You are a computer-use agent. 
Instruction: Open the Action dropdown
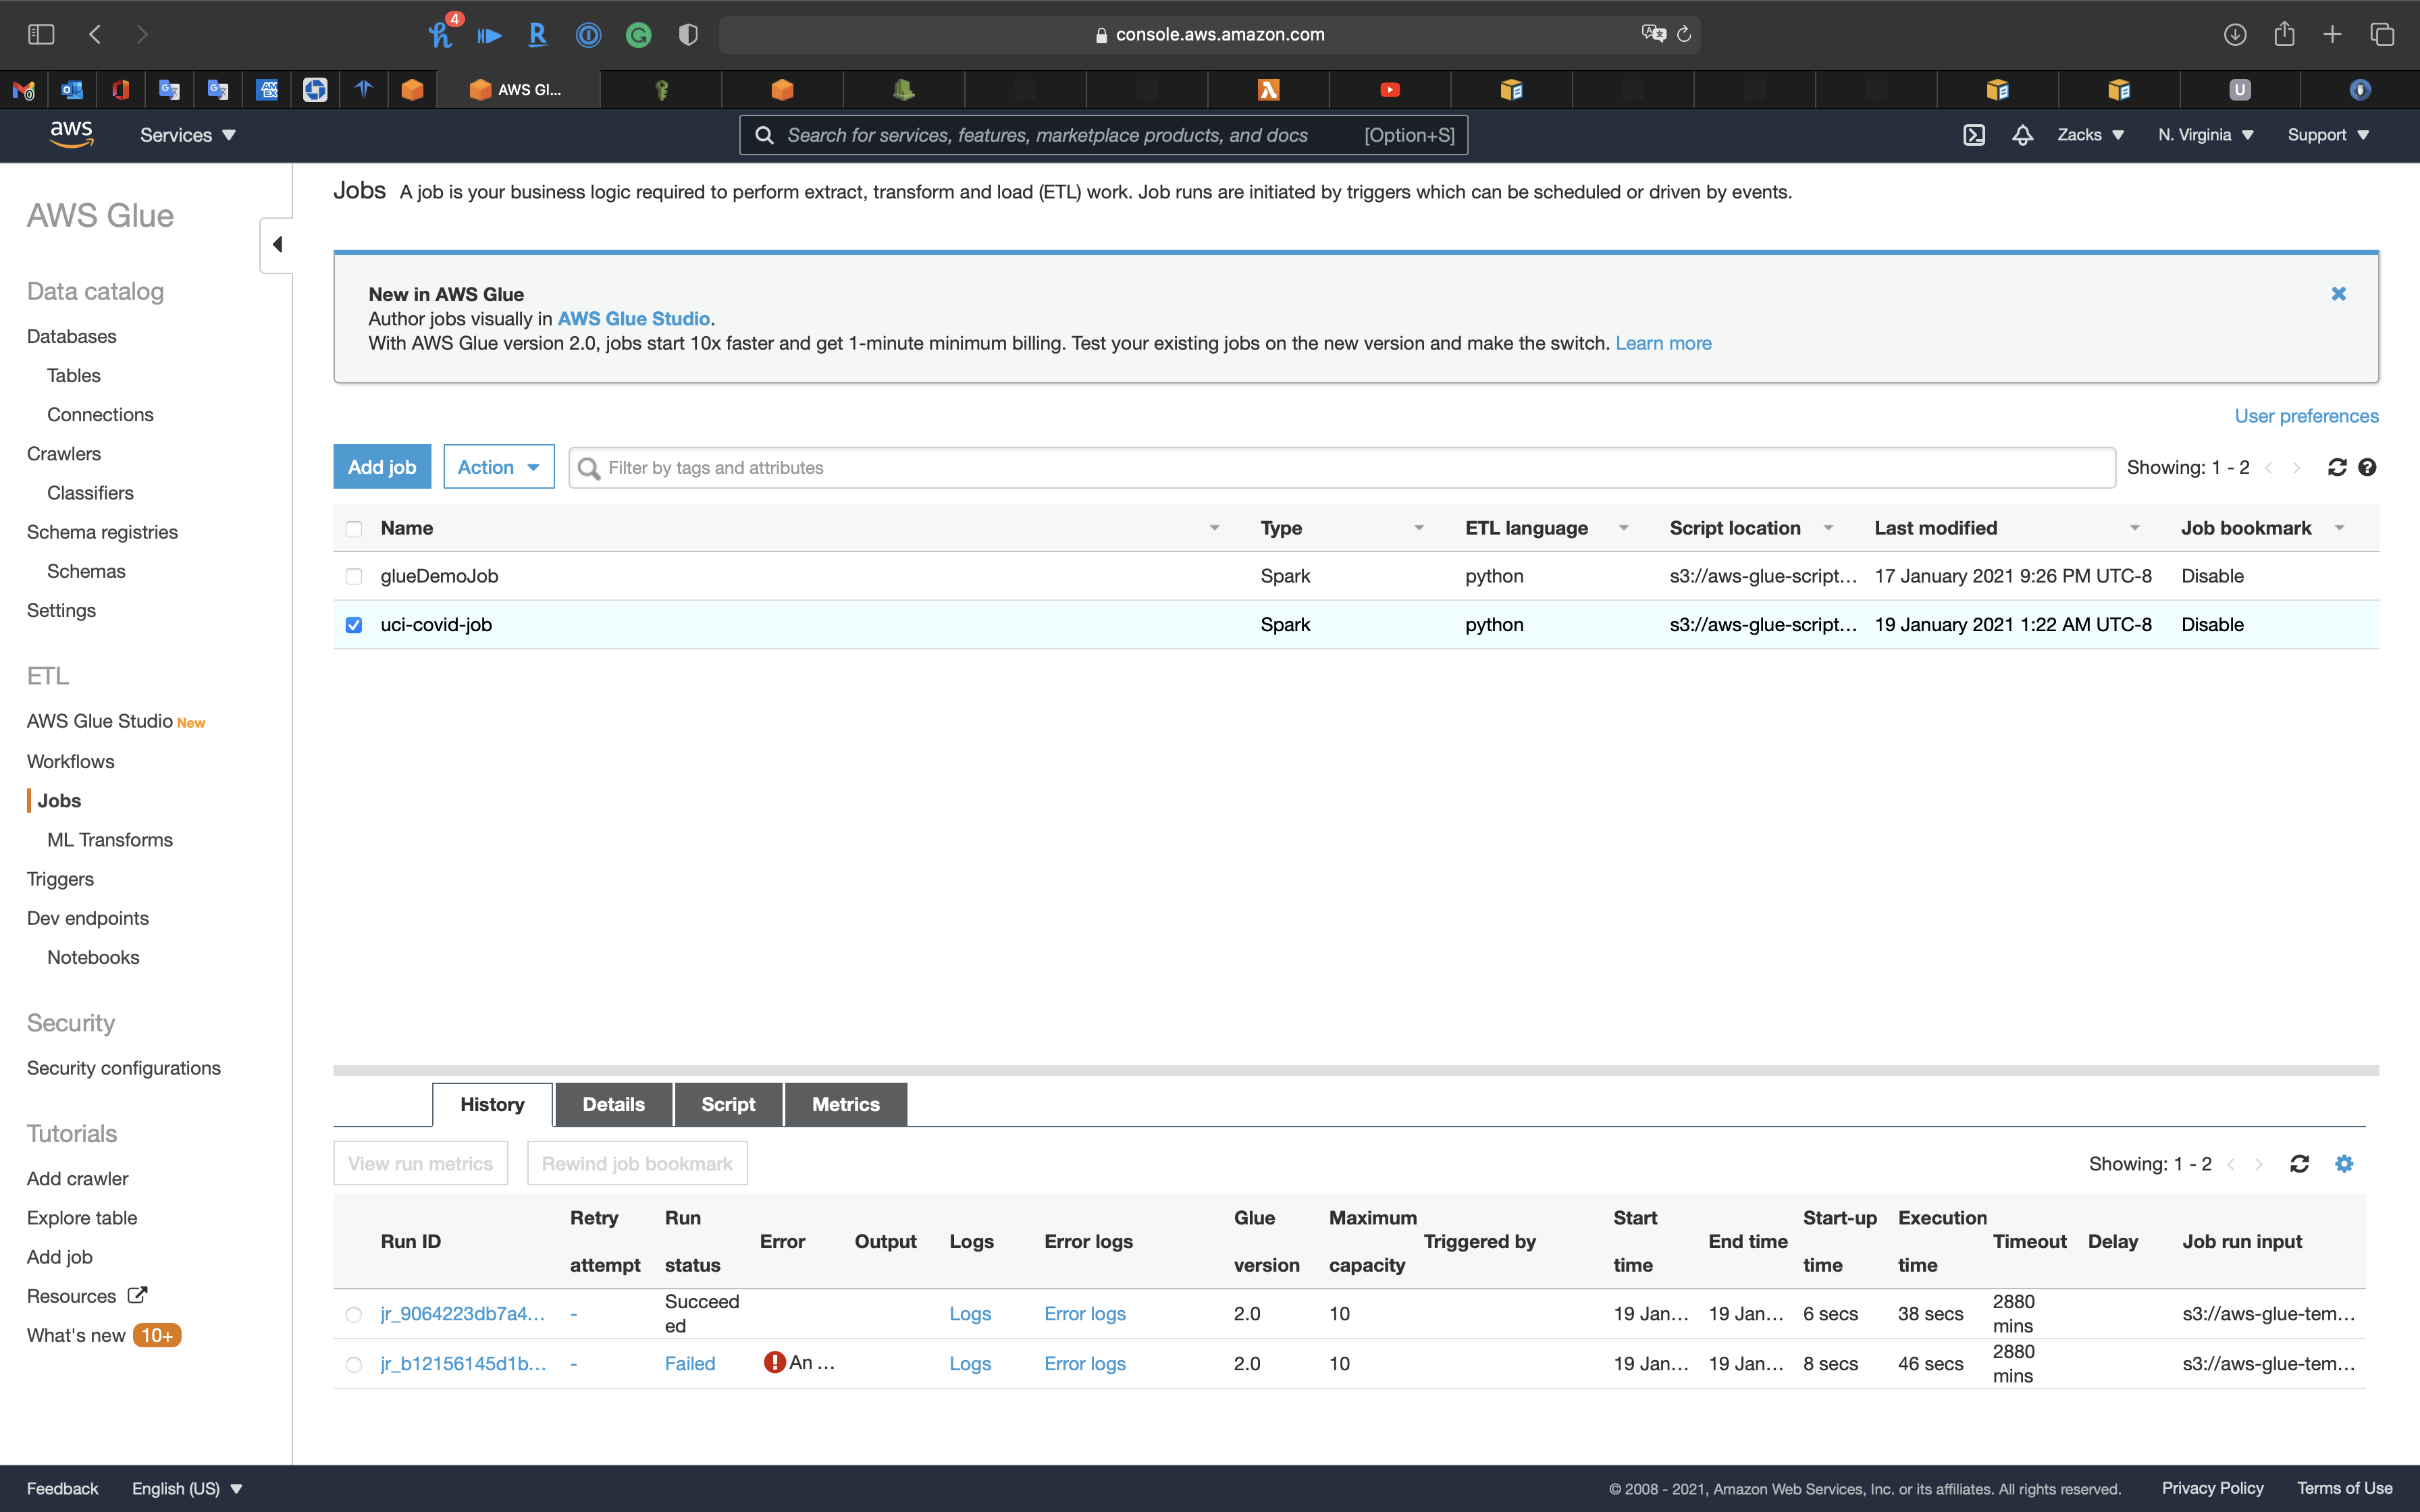[x=498, y=467]
